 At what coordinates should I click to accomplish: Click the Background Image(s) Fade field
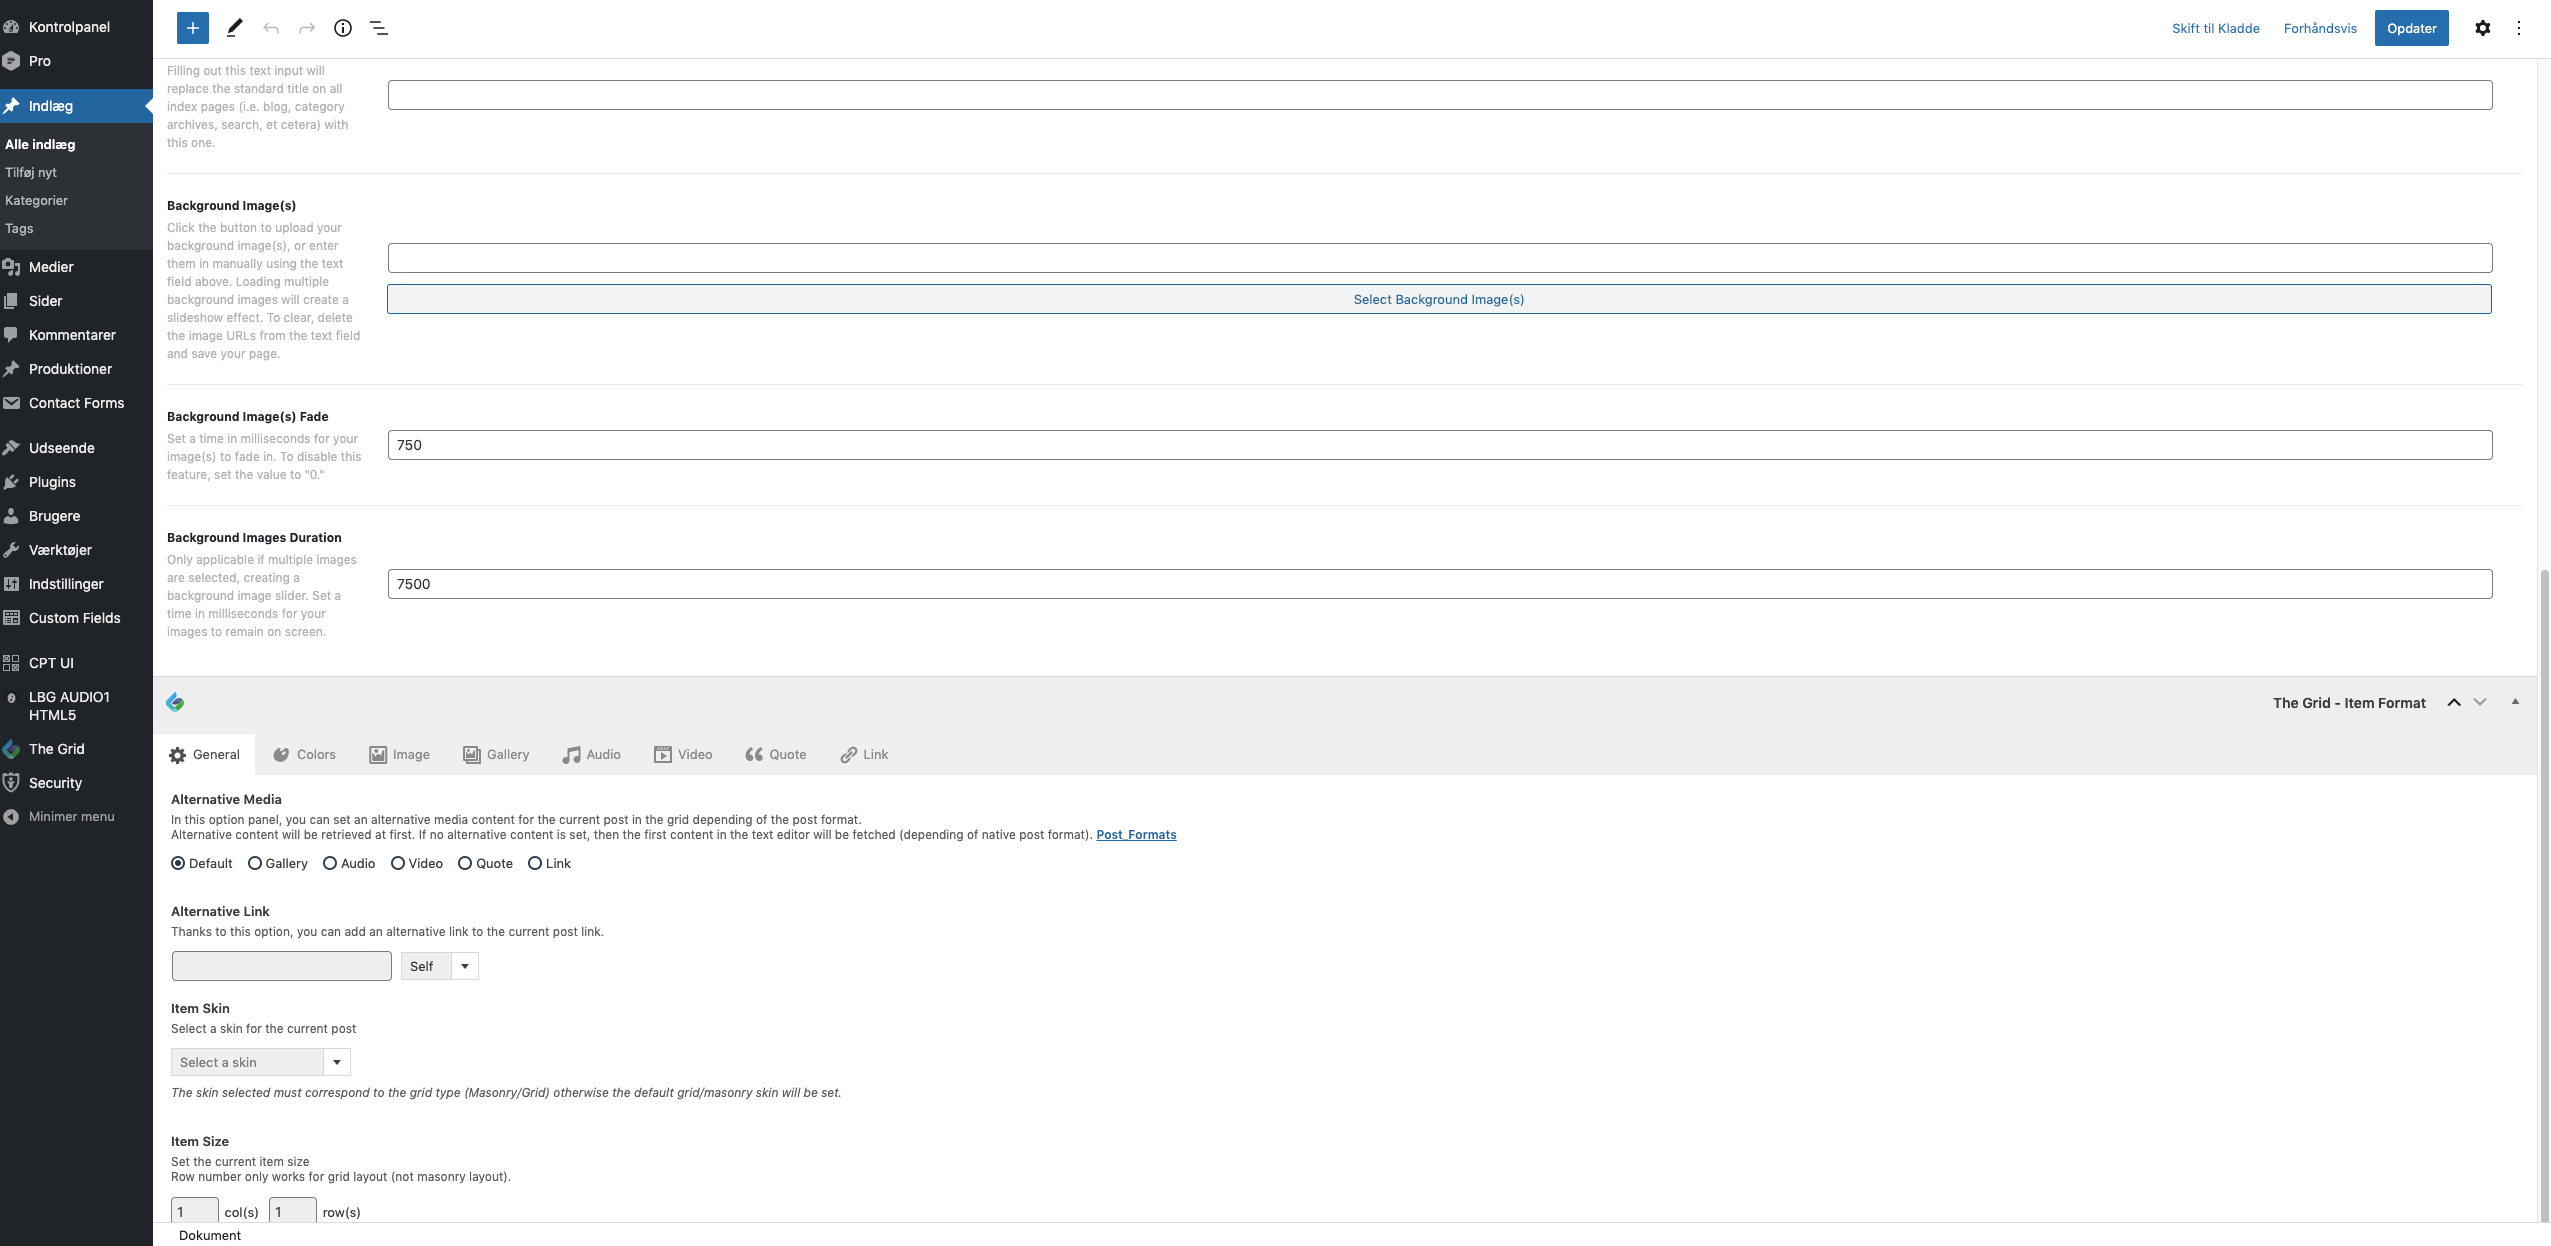[1440, 445]
